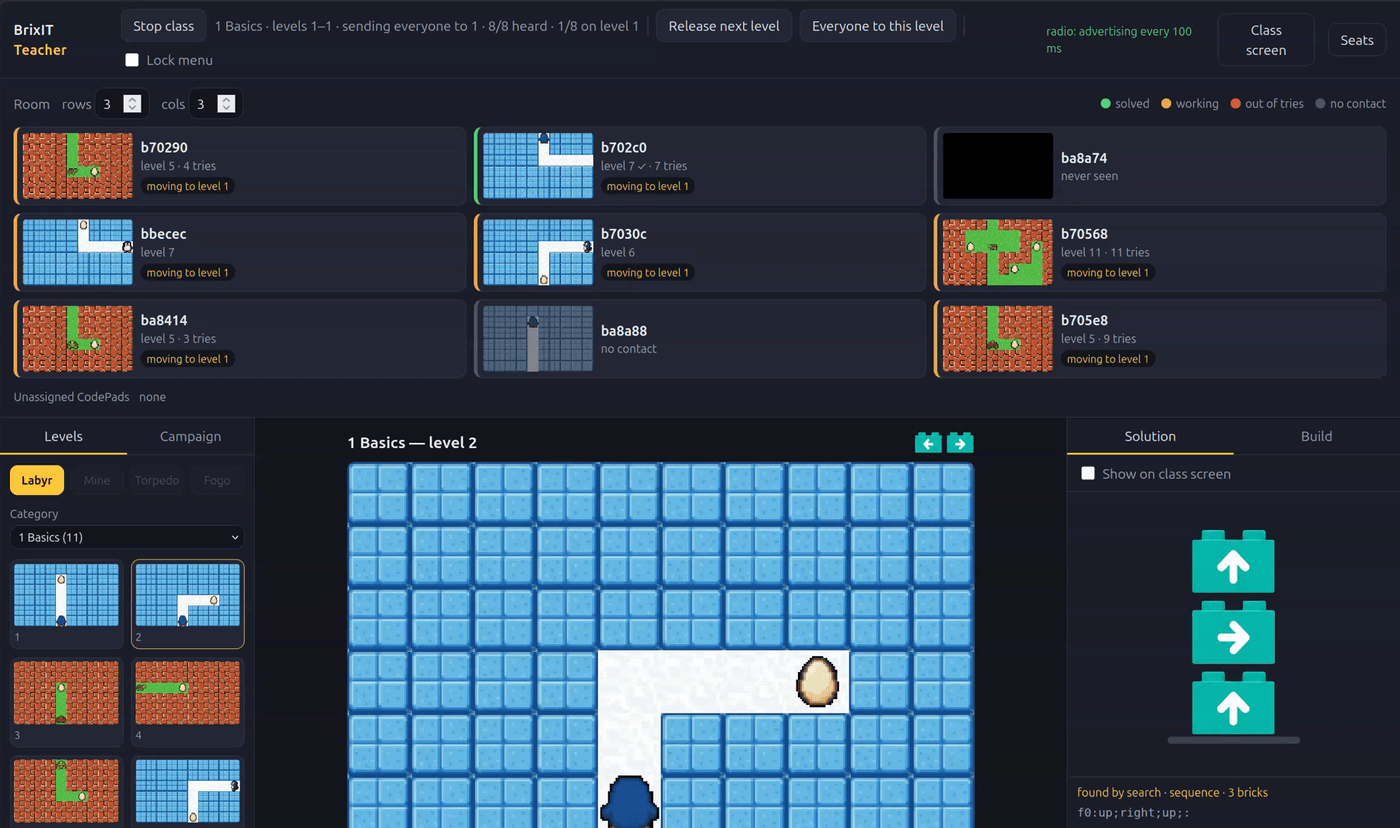Click student ba8a88's greyed-out thumbnail
The width and height of the screenshot is (1400, 828).
(x=538, y=339)
